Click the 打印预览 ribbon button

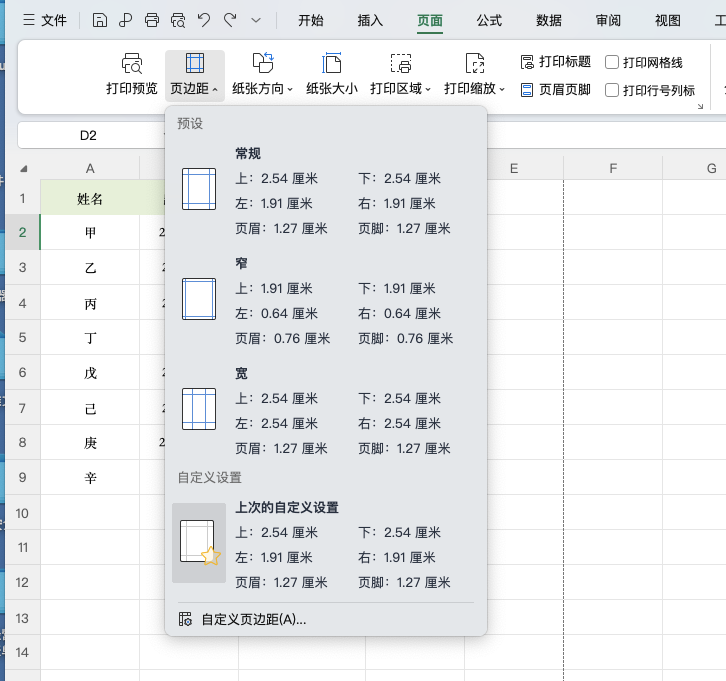pyautogui.click(x=132, y=75)
